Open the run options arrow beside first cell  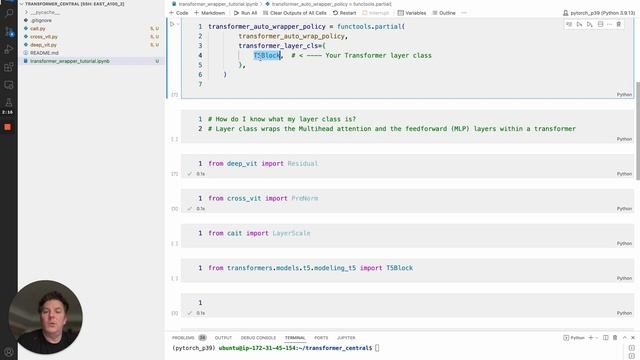(x=178, y=24)
